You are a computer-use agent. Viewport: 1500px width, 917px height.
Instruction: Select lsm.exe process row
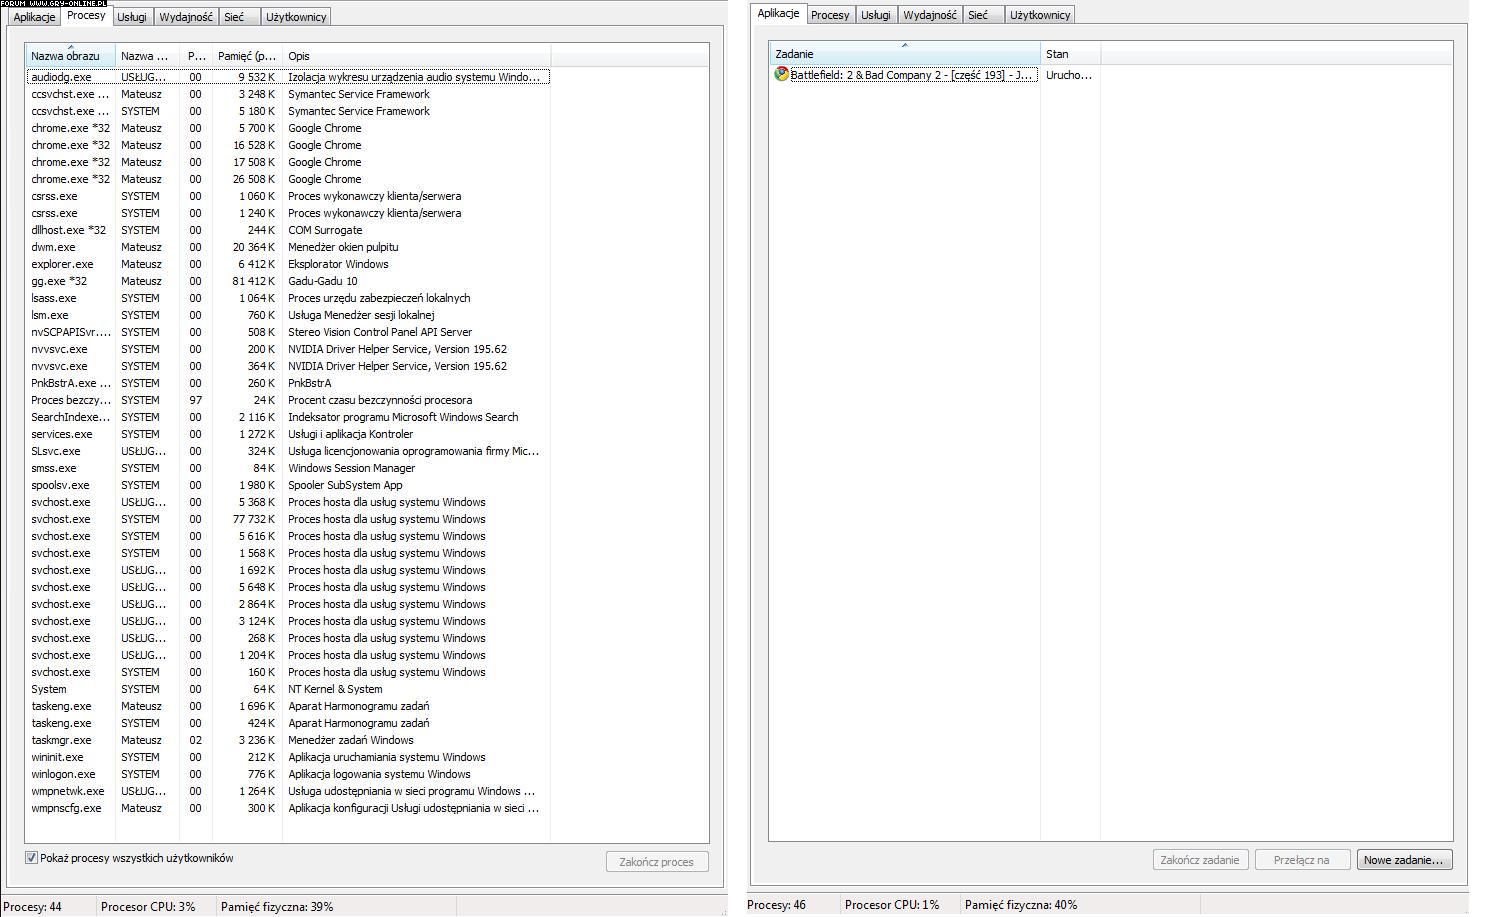click(288, 315)
